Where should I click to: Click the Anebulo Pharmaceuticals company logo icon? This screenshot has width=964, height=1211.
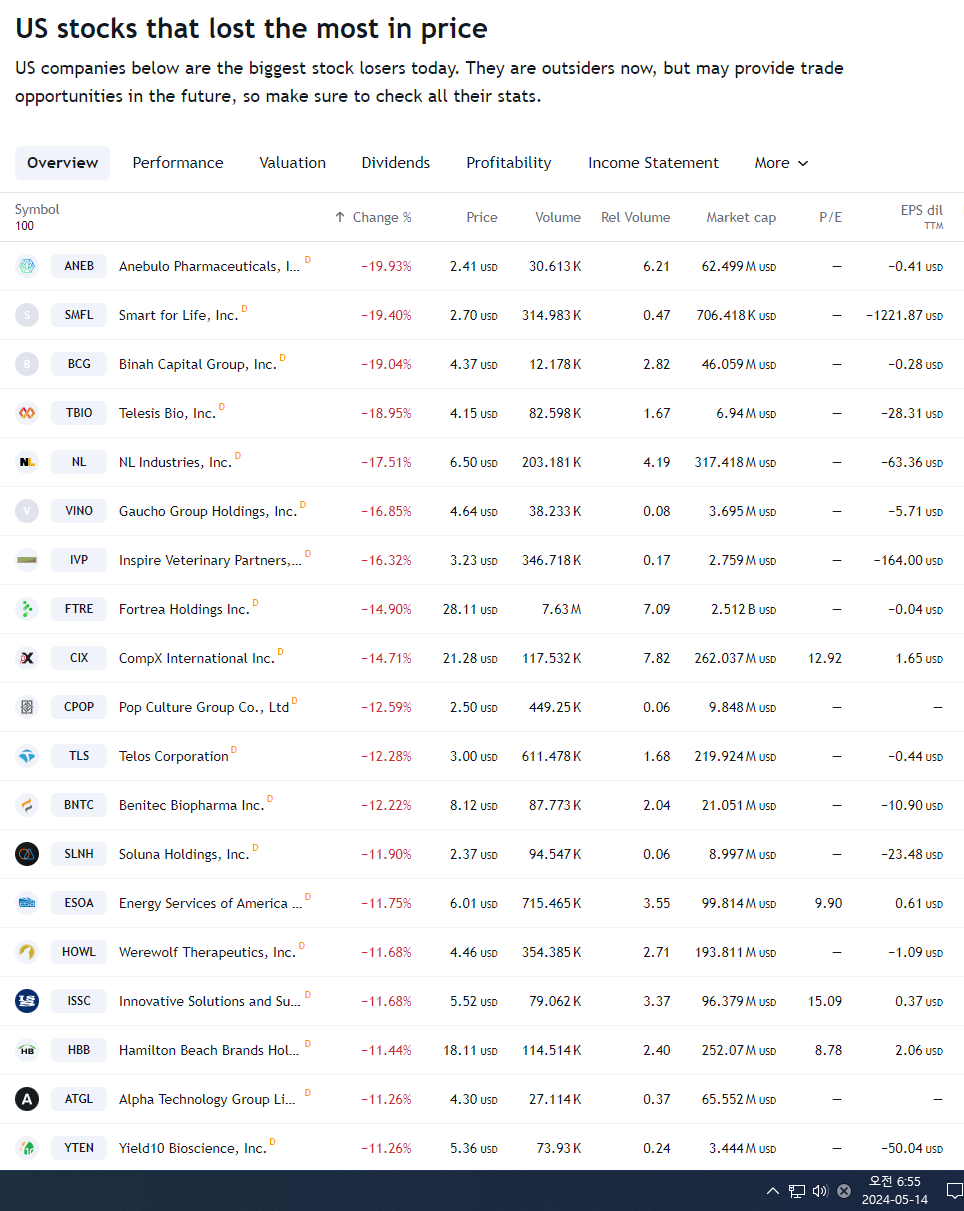coord(27,266)
